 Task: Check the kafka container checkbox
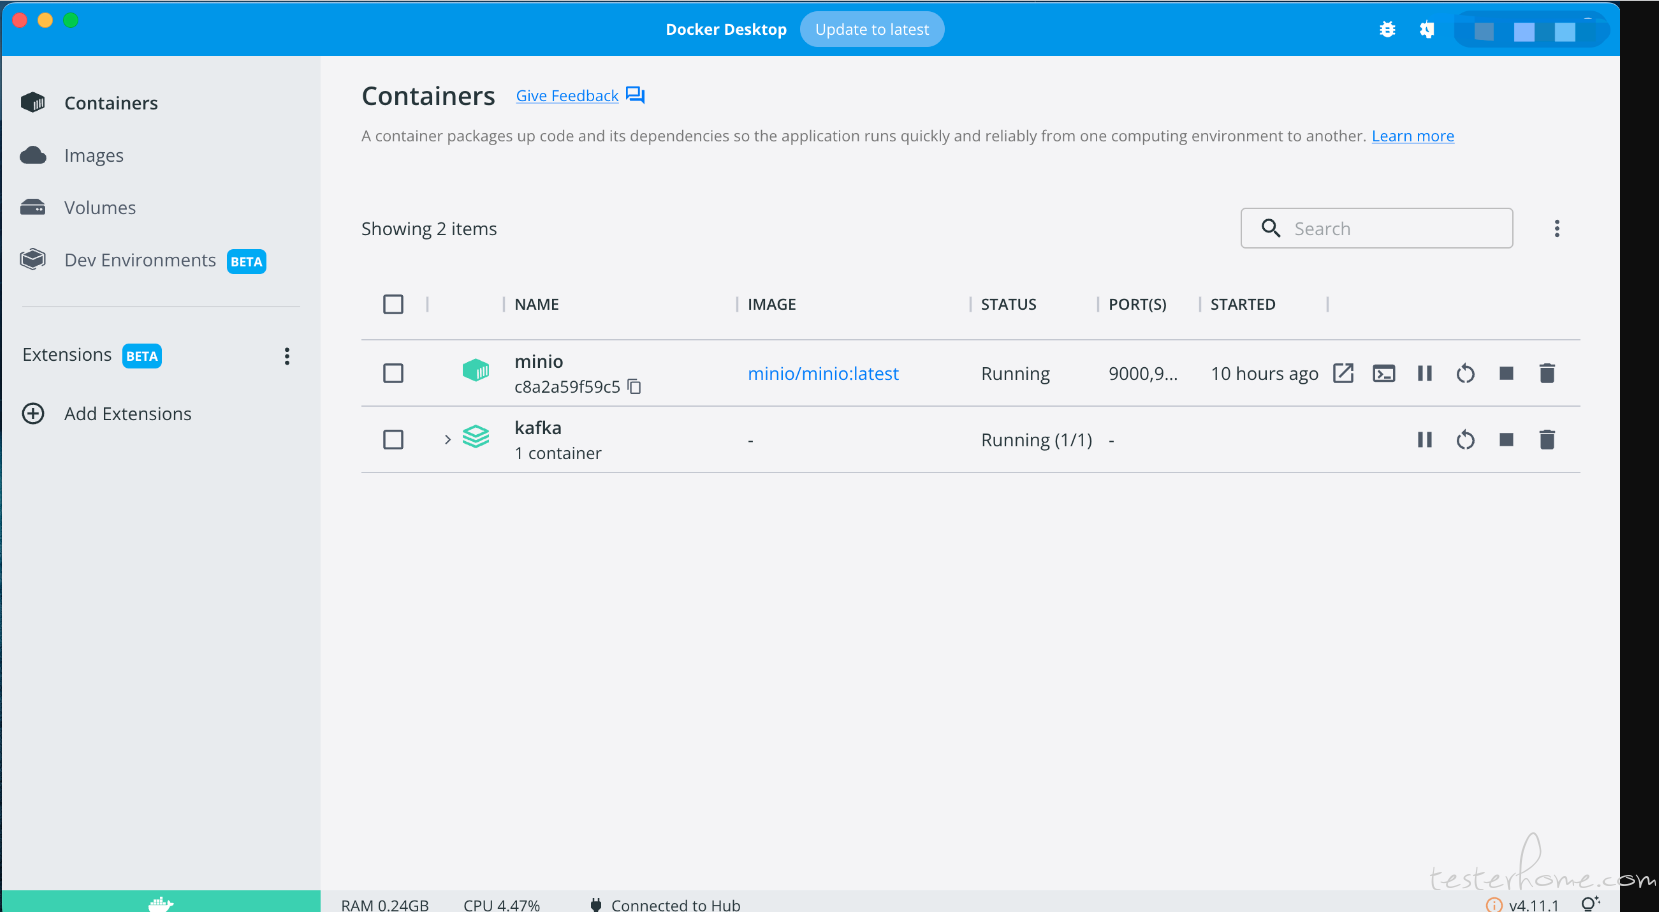393,439
